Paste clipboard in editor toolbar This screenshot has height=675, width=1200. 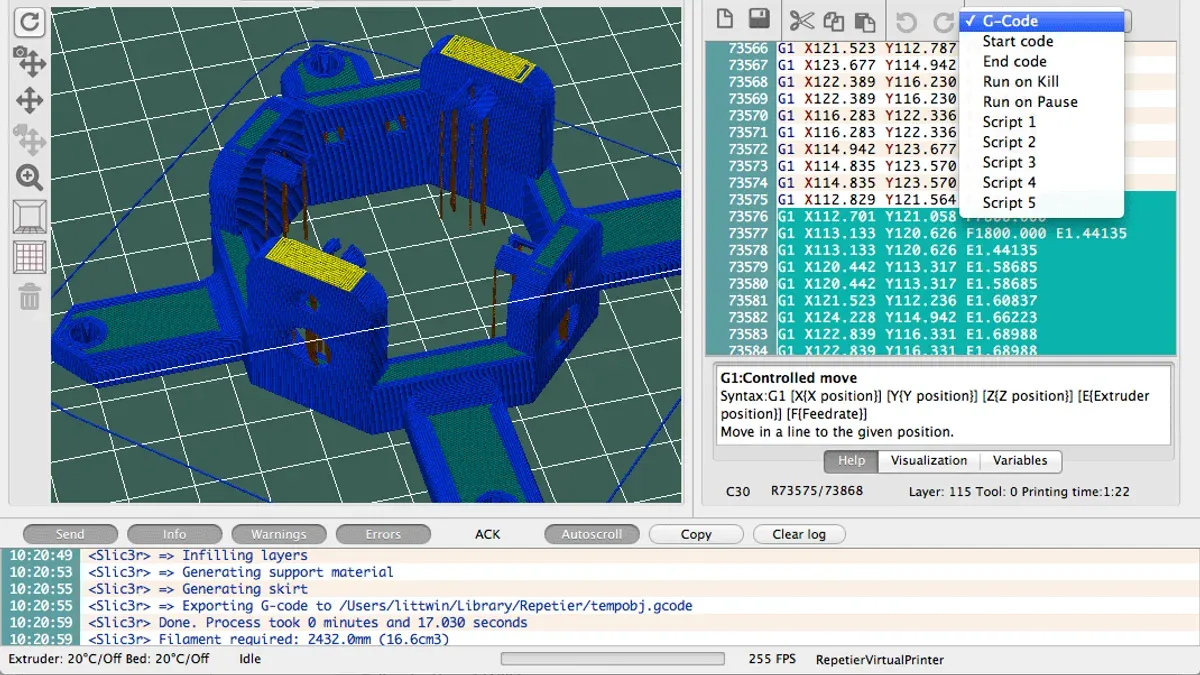click(x=865, y=21)
